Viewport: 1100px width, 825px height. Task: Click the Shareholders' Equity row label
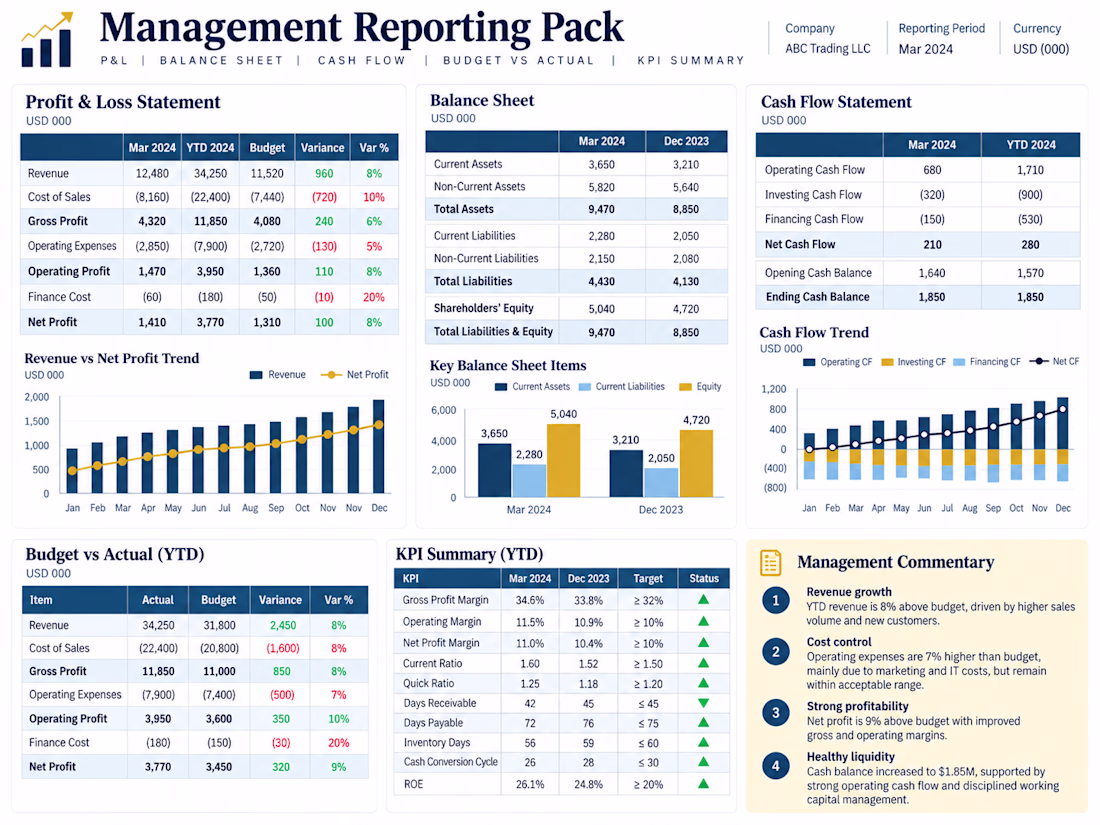[x=483, y=308]
